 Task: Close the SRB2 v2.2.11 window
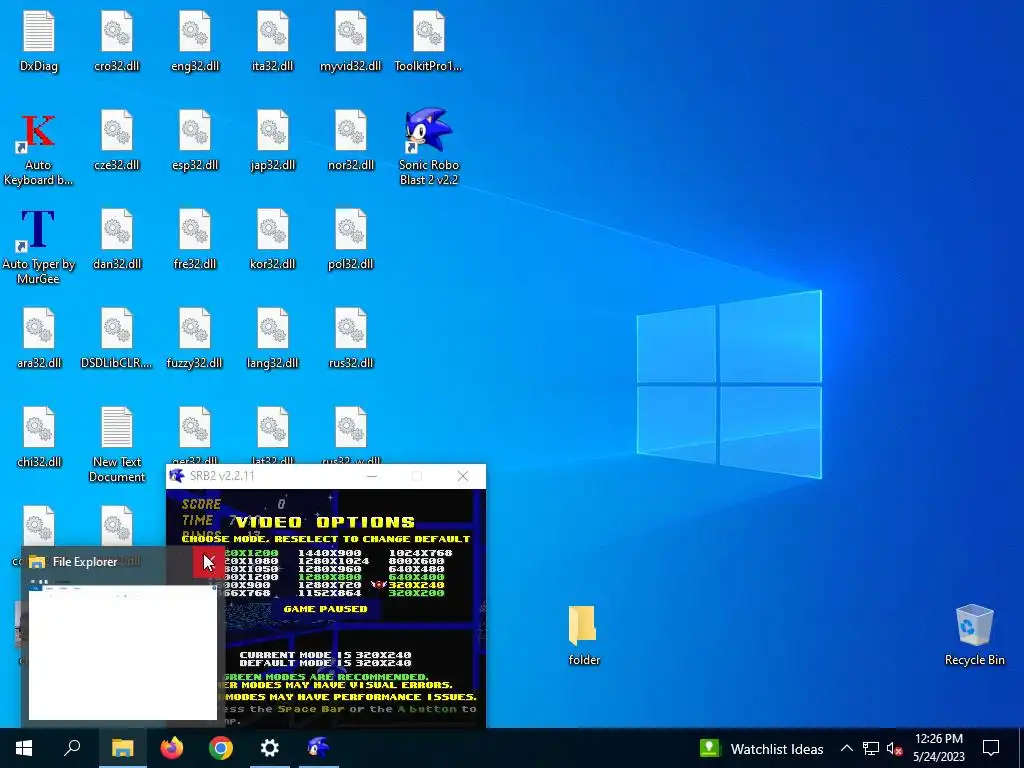(463, 476)
